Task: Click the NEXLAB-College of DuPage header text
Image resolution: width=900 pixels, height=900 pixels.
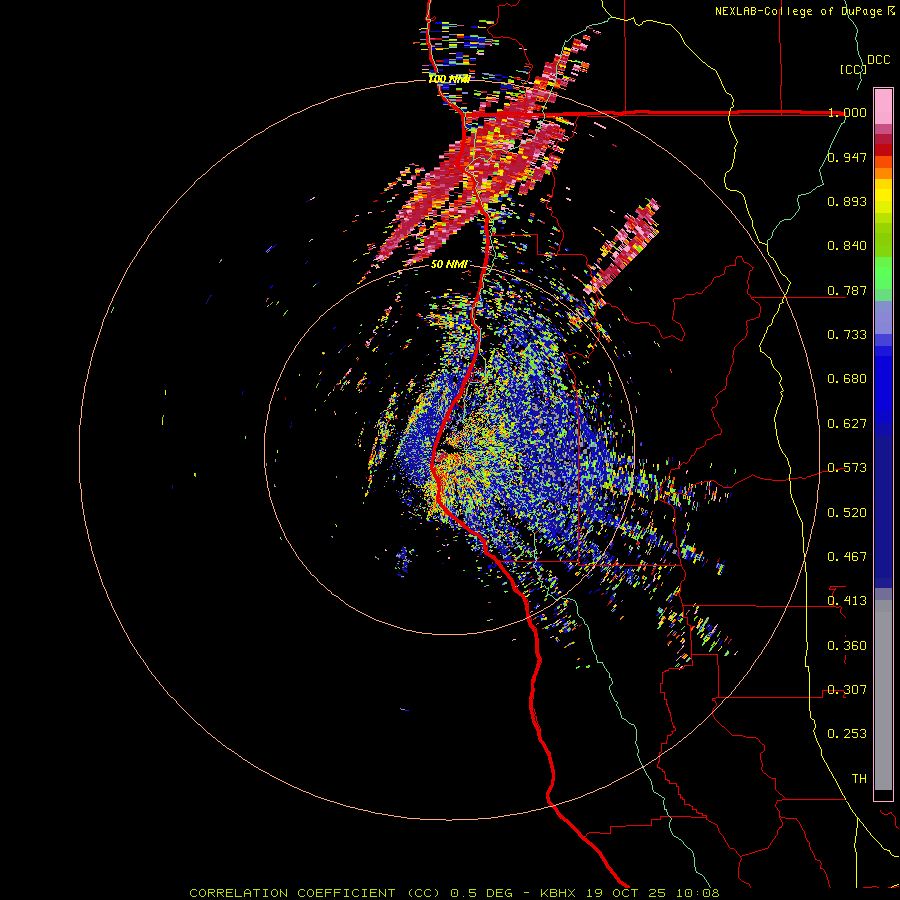Action: (x=799, y=11)
